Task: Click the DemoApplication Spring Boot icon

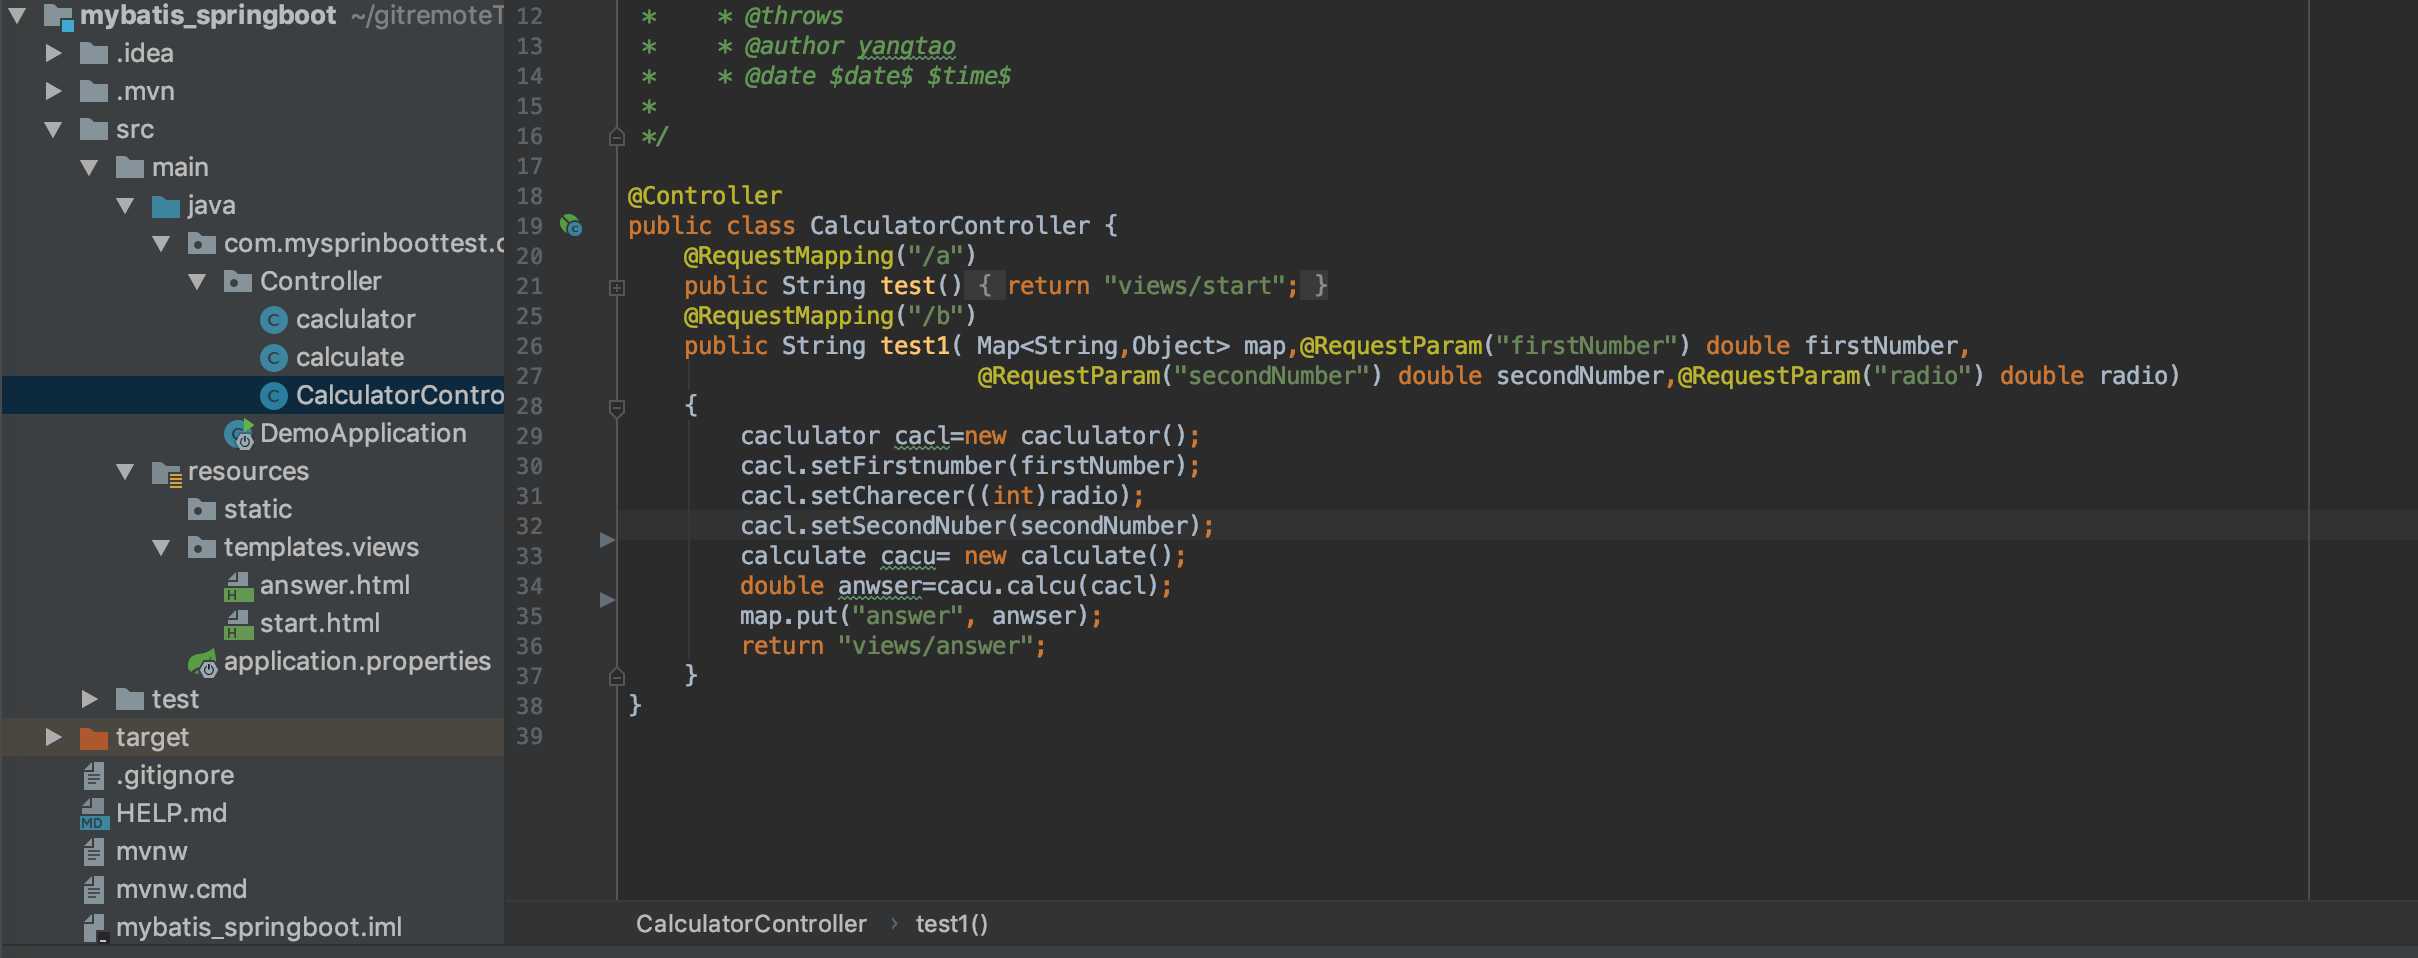Action: [x=239, y=434]
